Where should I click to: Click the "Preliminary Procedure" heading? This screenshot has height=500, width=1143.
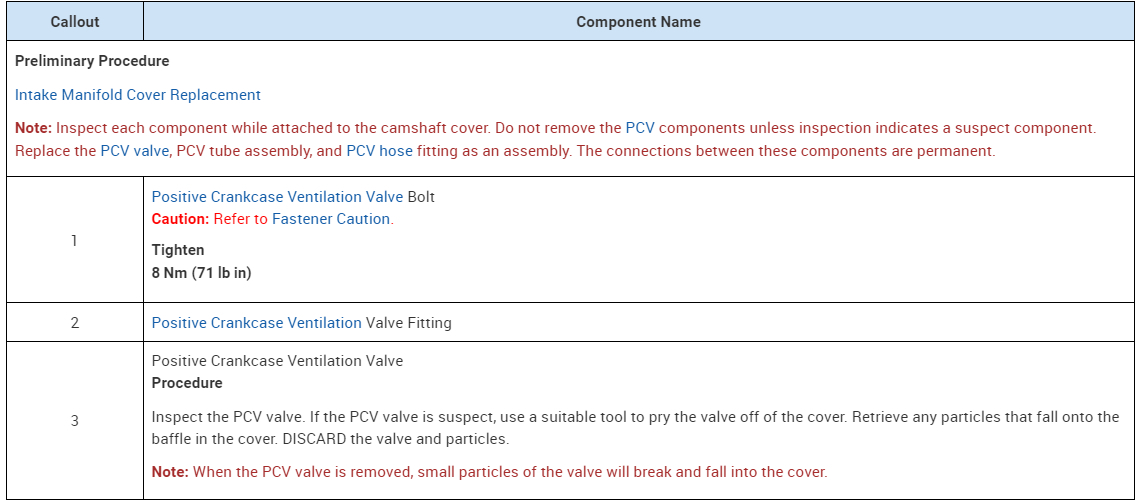pos(92,61)
